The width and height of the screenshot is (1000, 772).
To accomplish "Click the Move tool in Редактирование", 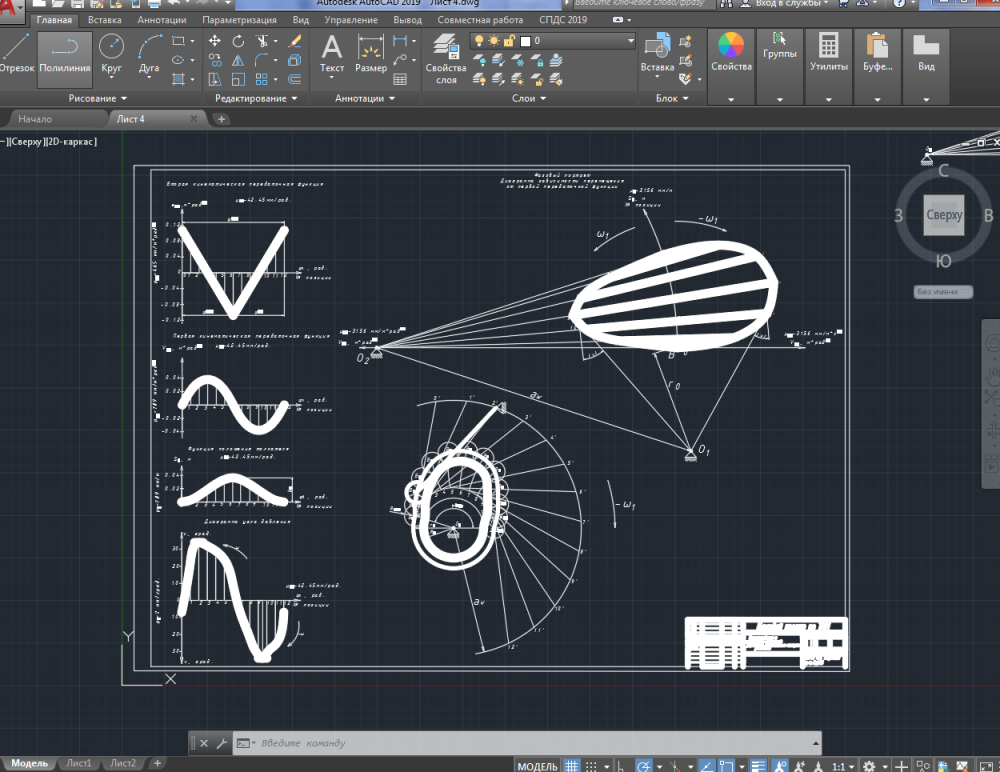I will 215,41.
